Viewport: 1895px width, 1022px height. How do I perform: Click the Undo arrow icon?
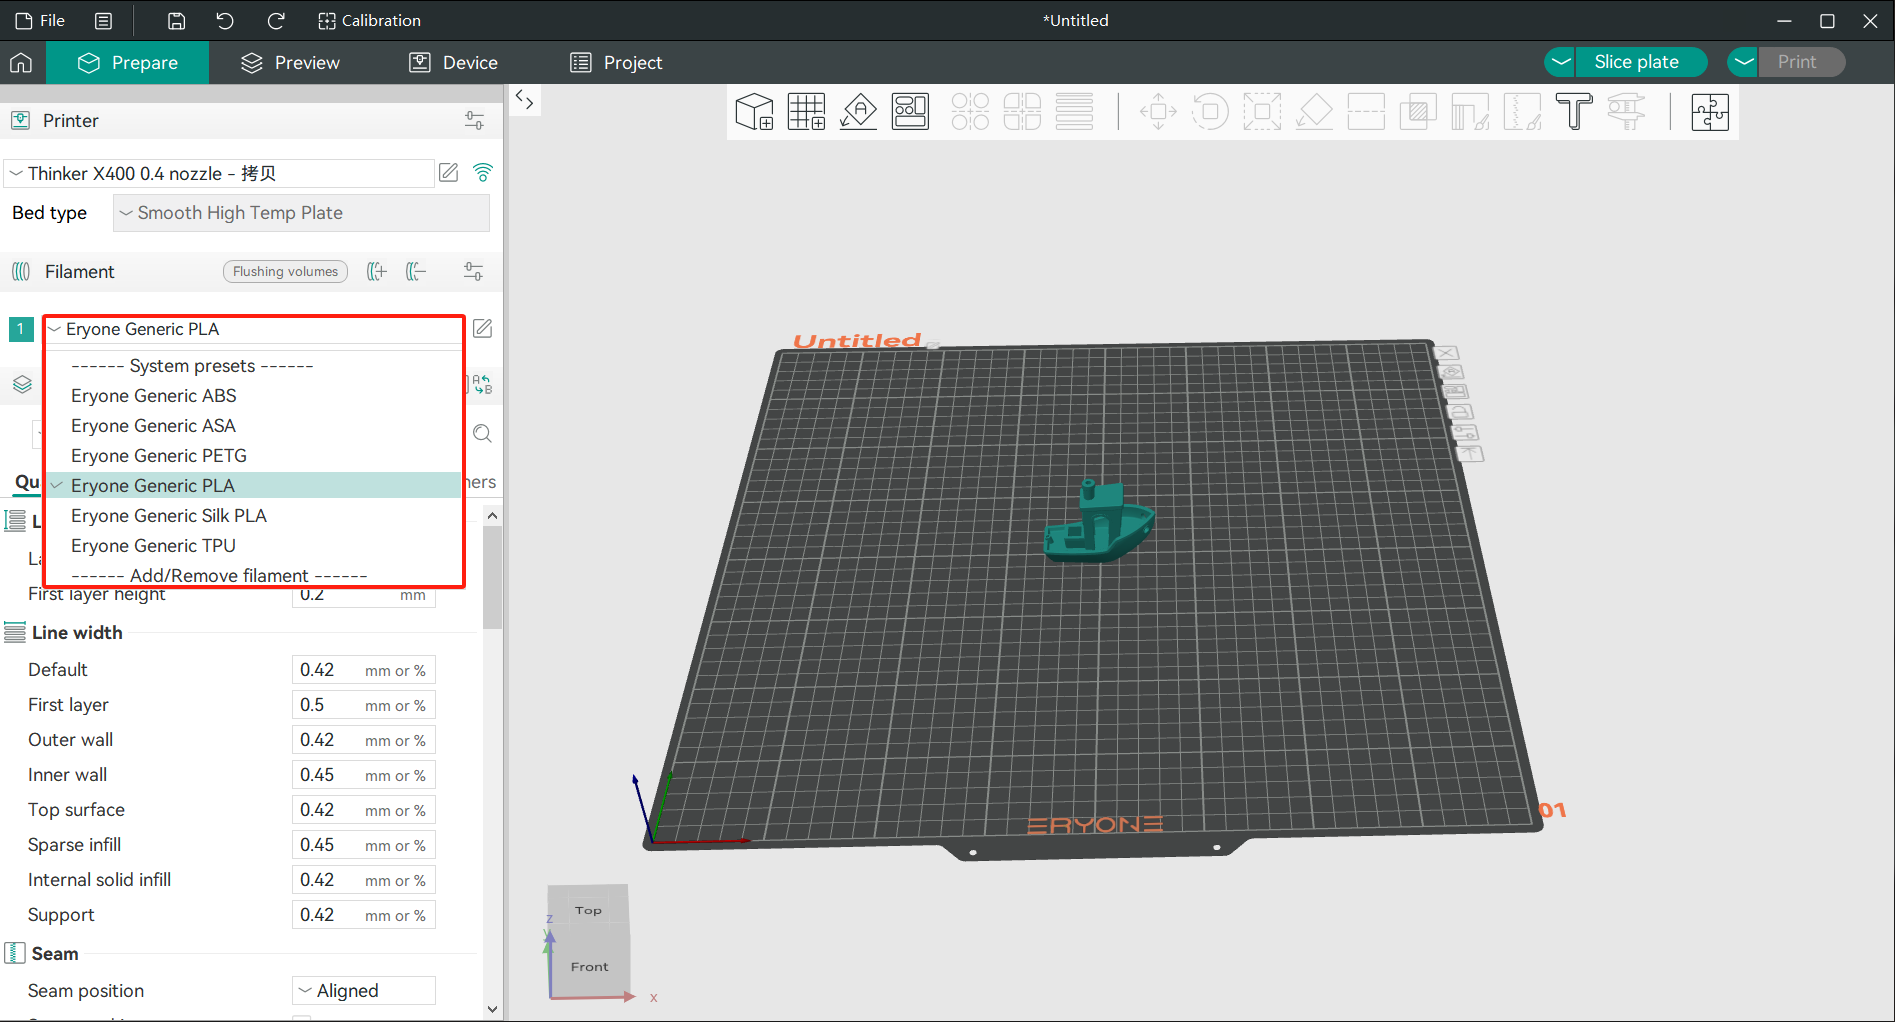[225, 20]
